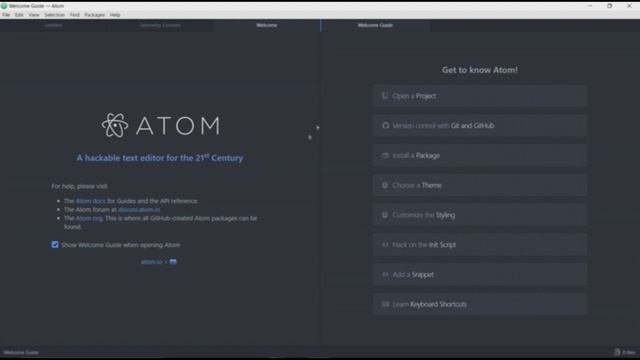
Task: Click the code icon on Add a Snippet
Action: pos(385,274)
